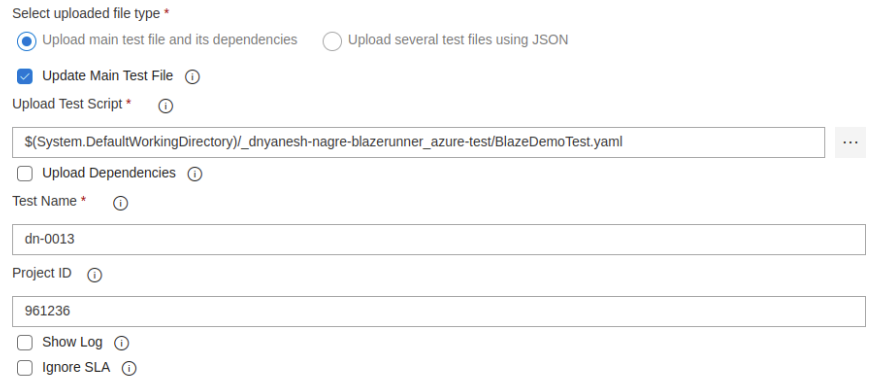
Task: Click the Ignore SLA label text
Action: coord(76,368)
